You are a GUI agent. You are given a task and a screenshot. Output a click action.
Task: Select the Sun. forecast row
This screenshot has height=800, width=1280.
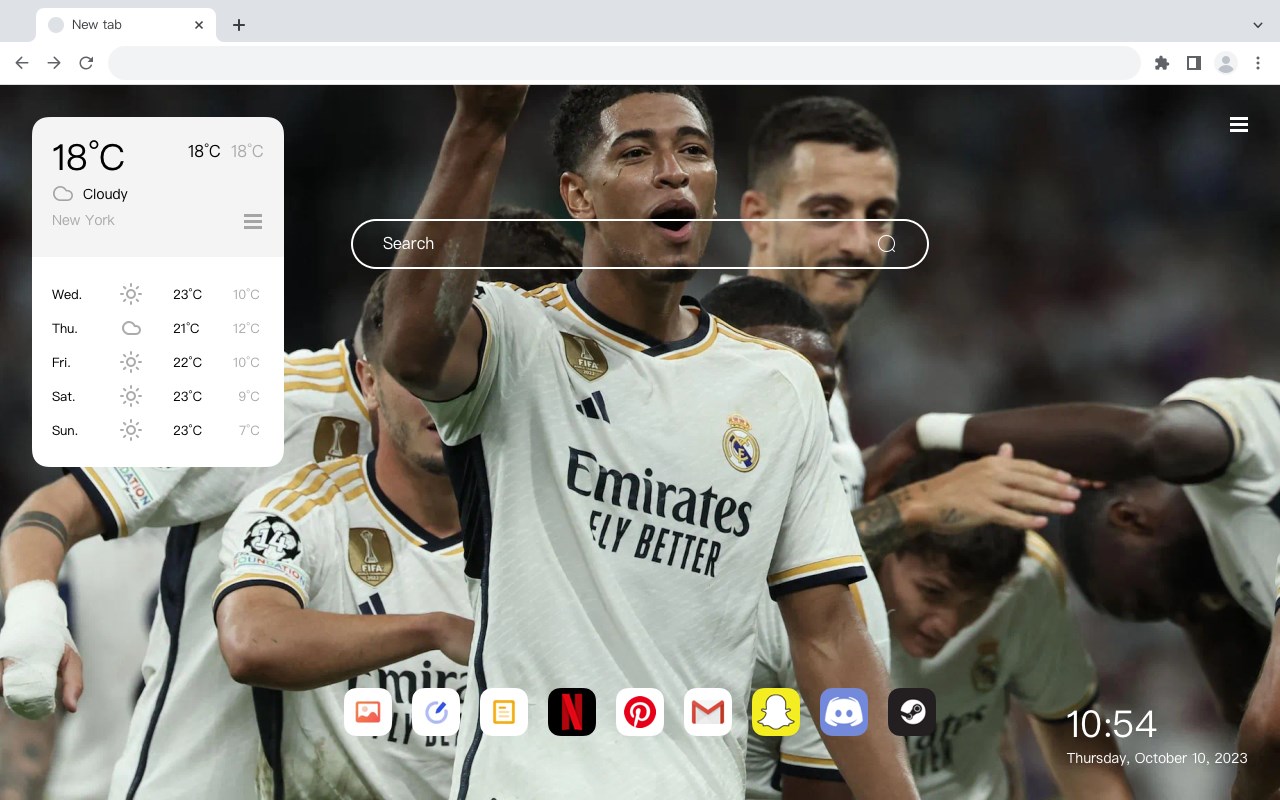pyautogui.click(x=158, y=430)
